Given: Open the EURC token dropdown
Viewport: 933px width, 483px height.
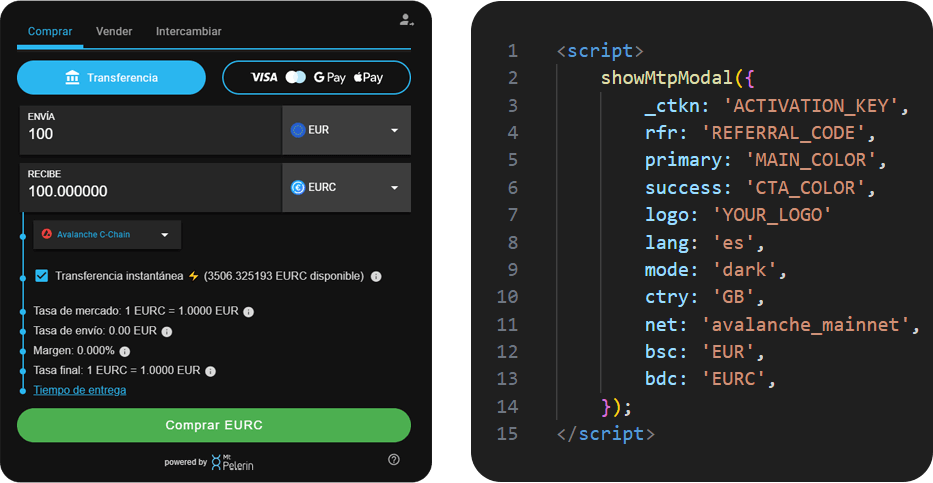Looking at the screenshot, I should point(346,188).
